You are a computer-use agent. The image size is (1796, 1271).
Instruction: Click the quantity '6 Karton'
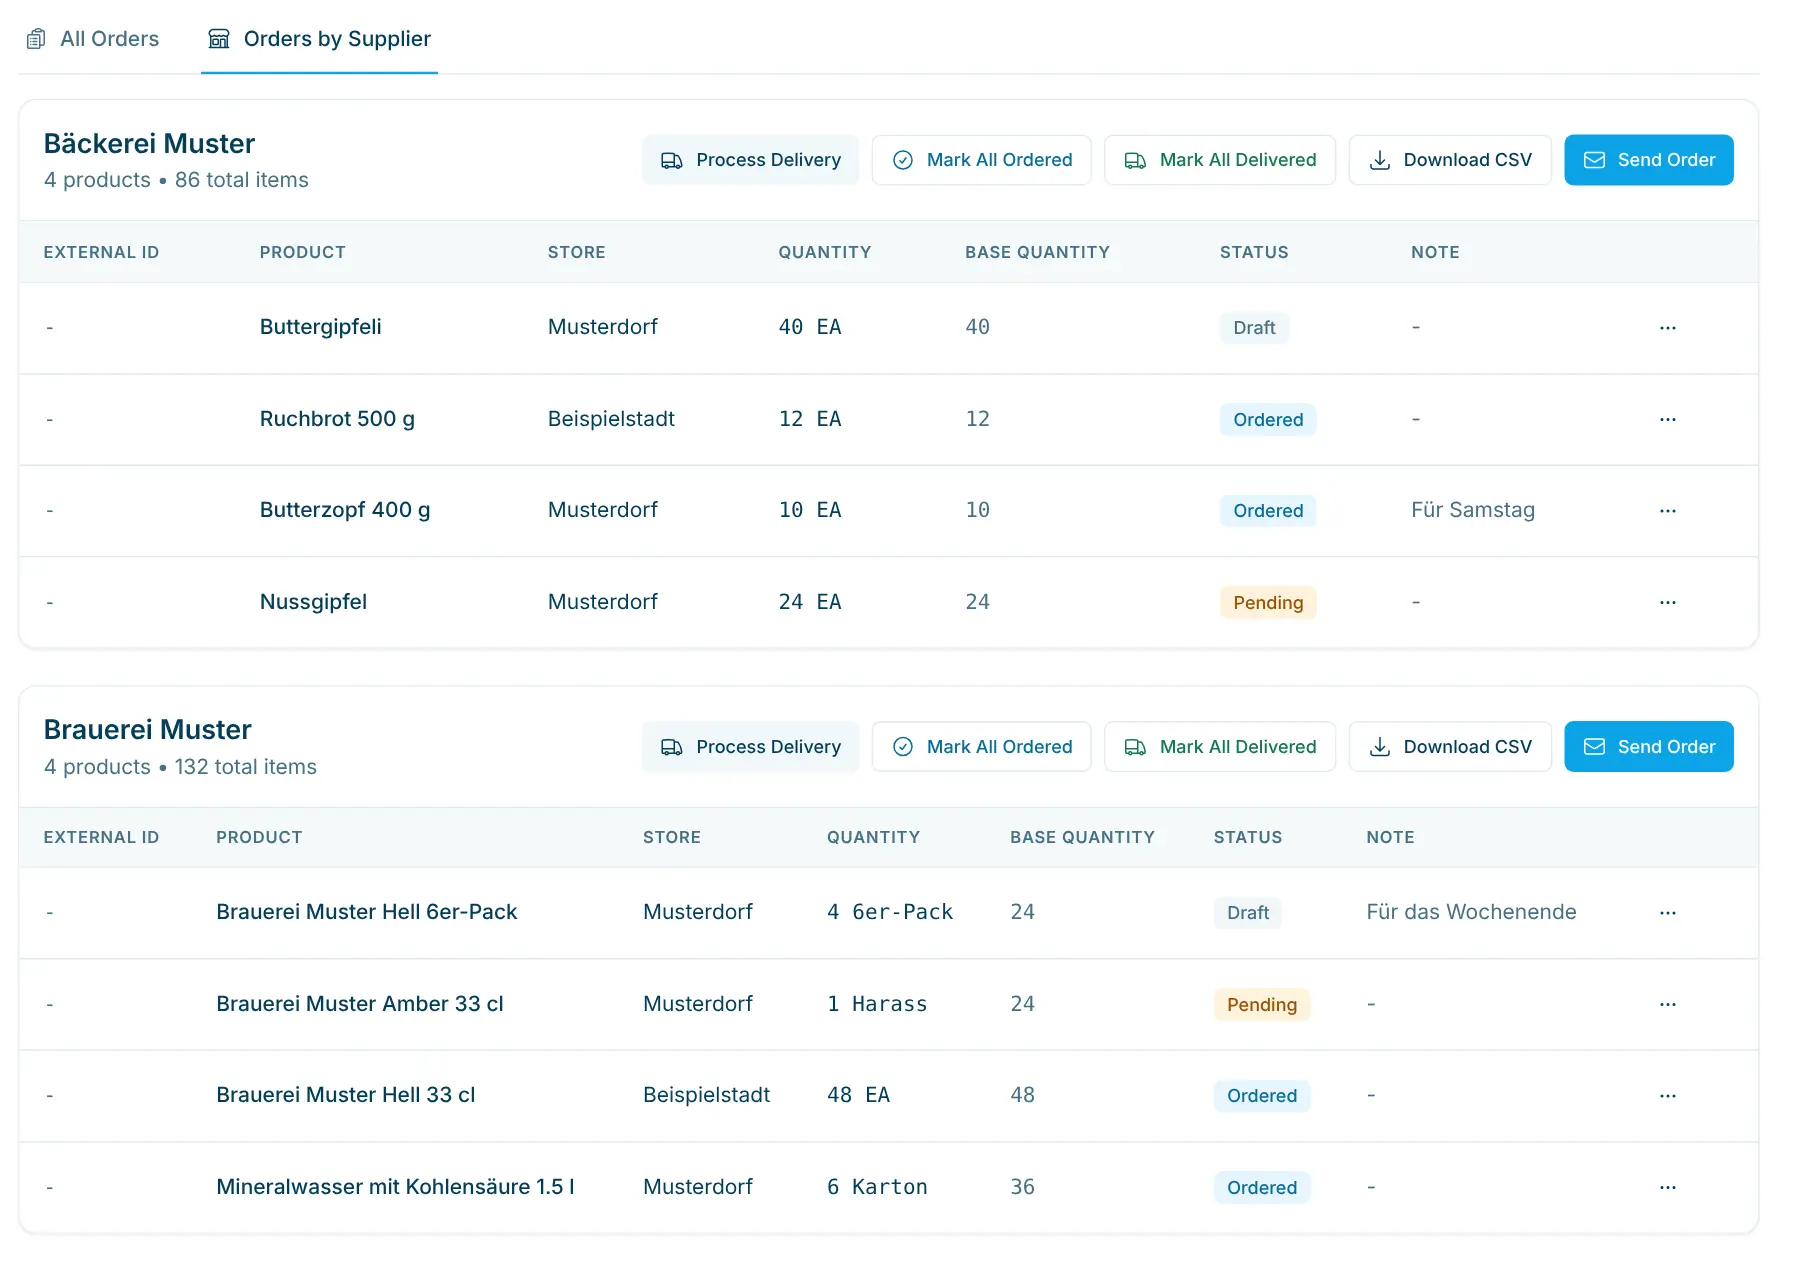(x=877, y=1187)
